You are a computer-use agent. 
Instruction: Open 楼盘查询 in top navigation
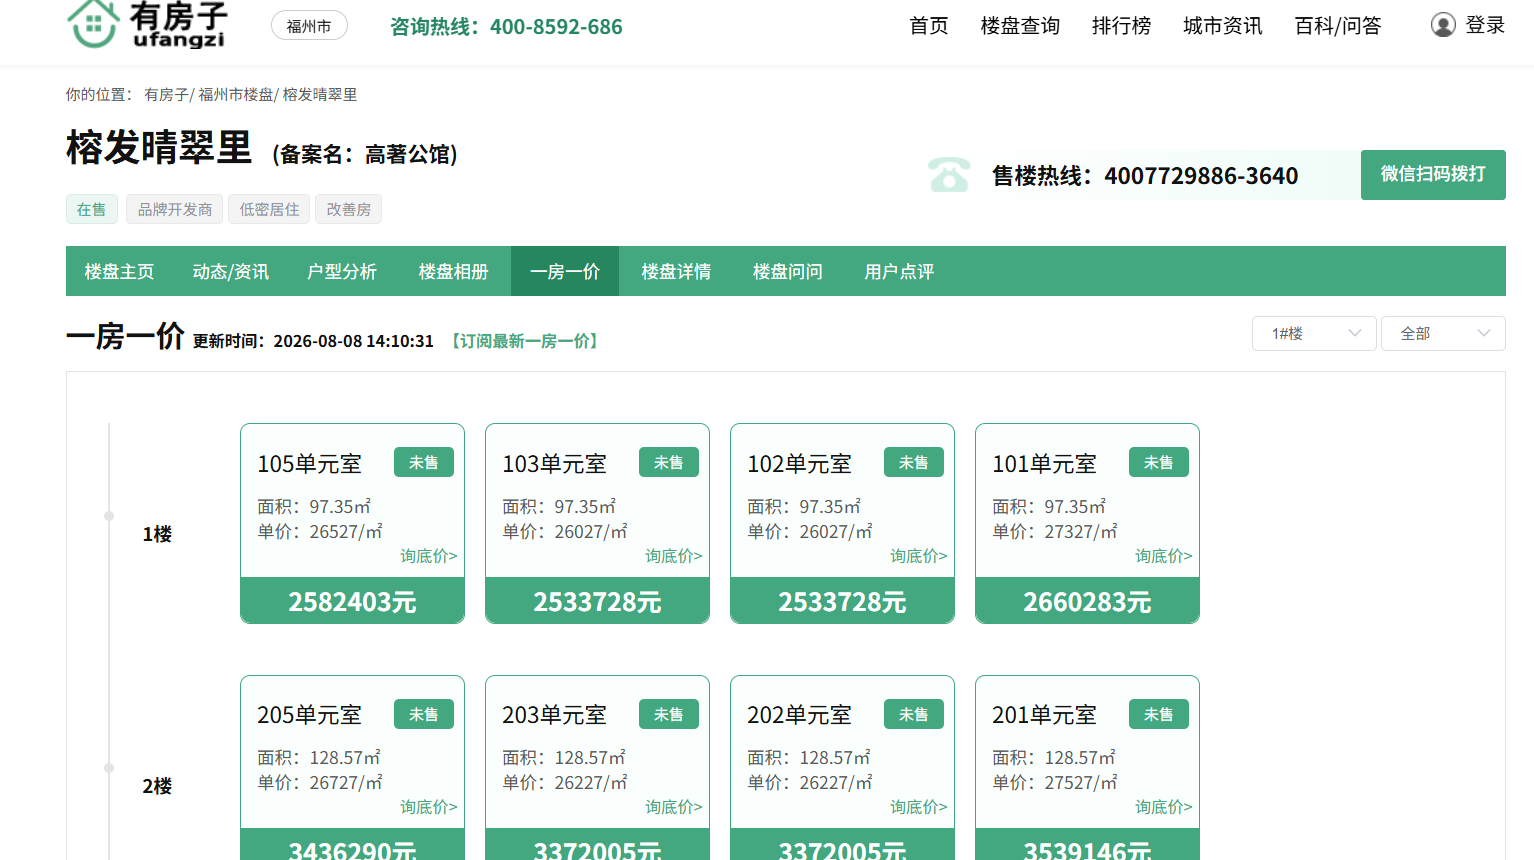click(x=1020, y=26)
